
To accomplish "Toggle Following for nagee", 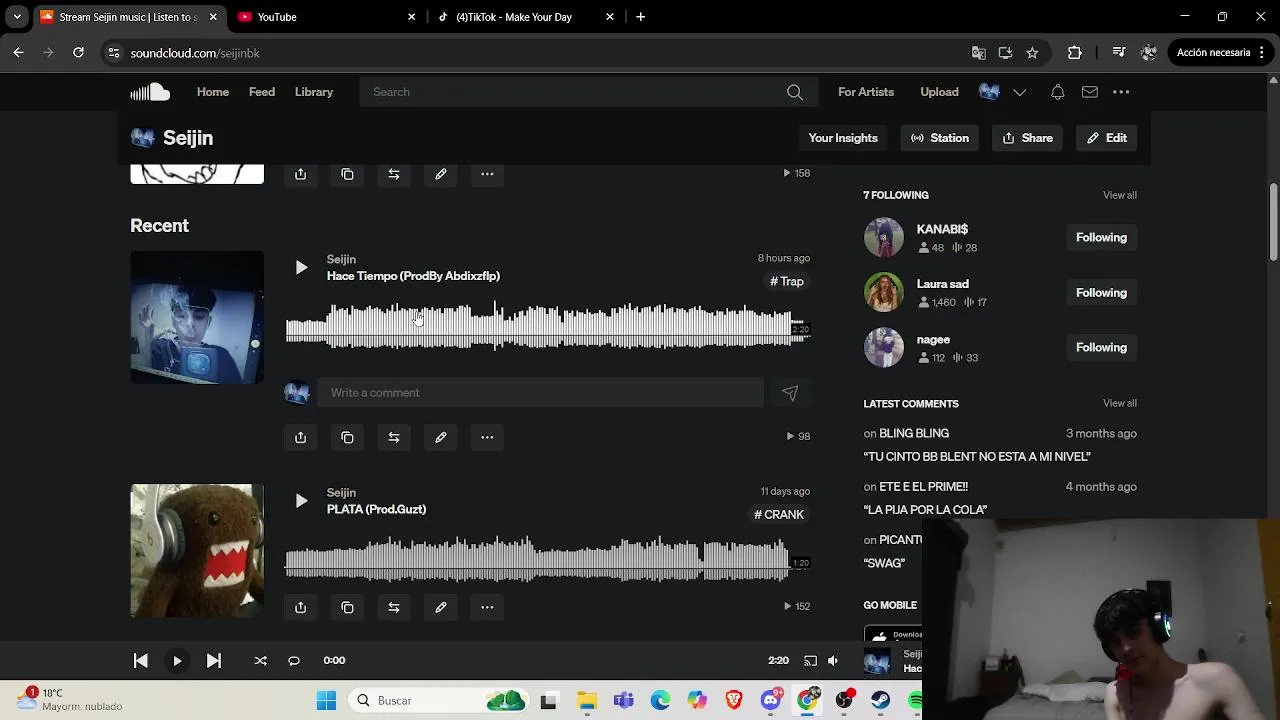I will point(1101,348).
